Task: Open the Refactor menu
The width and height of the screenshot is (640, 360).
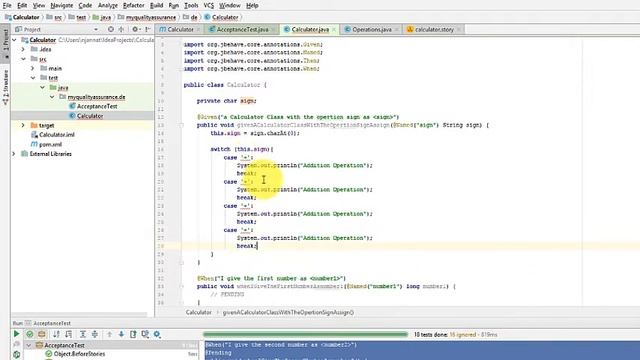Action: [133, 5]
